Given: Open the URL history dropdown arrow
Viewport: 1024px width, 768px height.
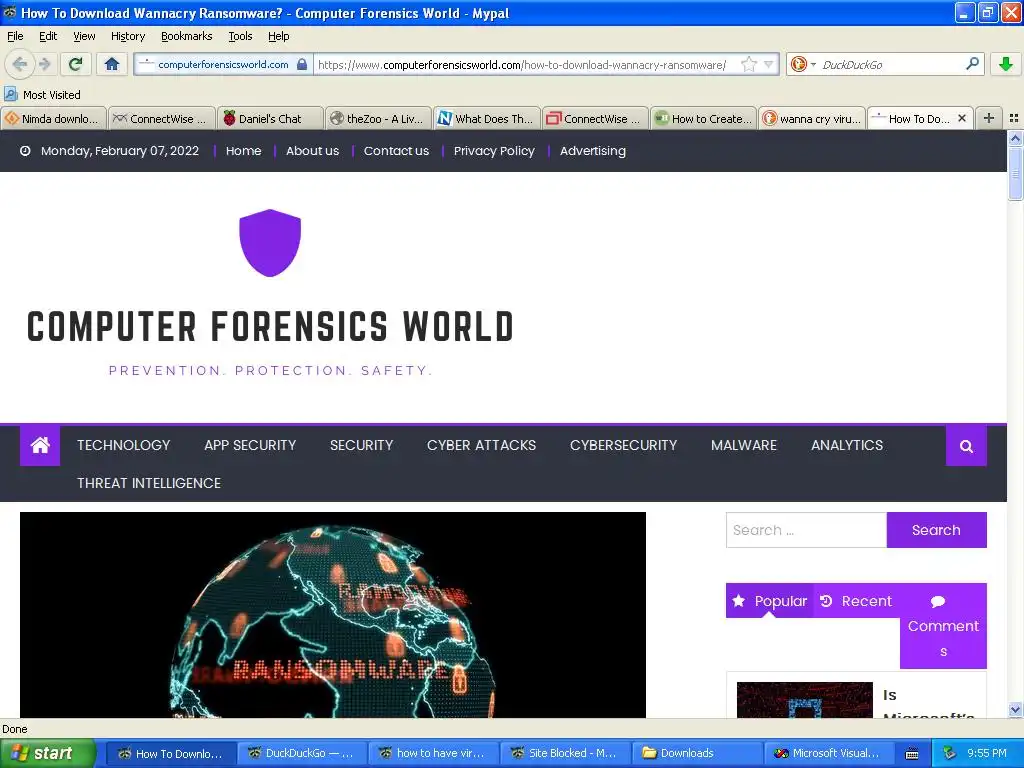Looking at the screenshot, I should [769, 65].
